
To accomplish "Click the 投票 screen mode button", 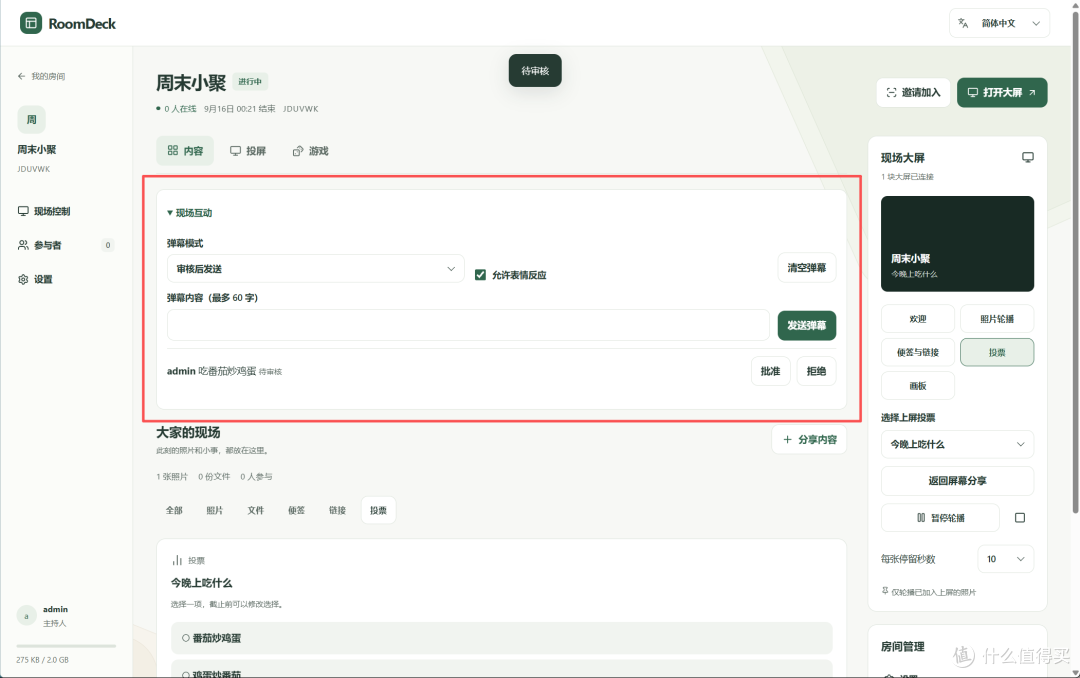I will (x=997, y=352).
